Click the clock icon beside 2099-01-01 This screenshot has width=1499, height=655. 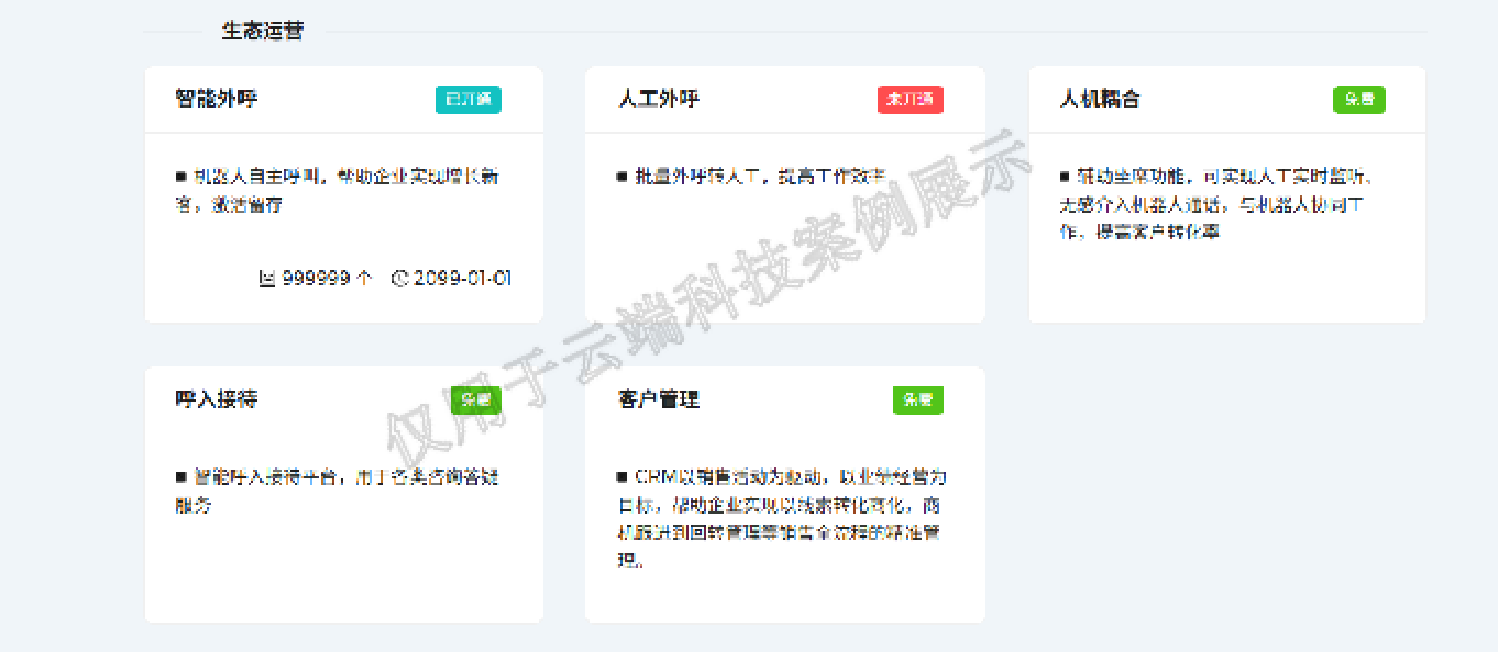(x=400, y=278)
